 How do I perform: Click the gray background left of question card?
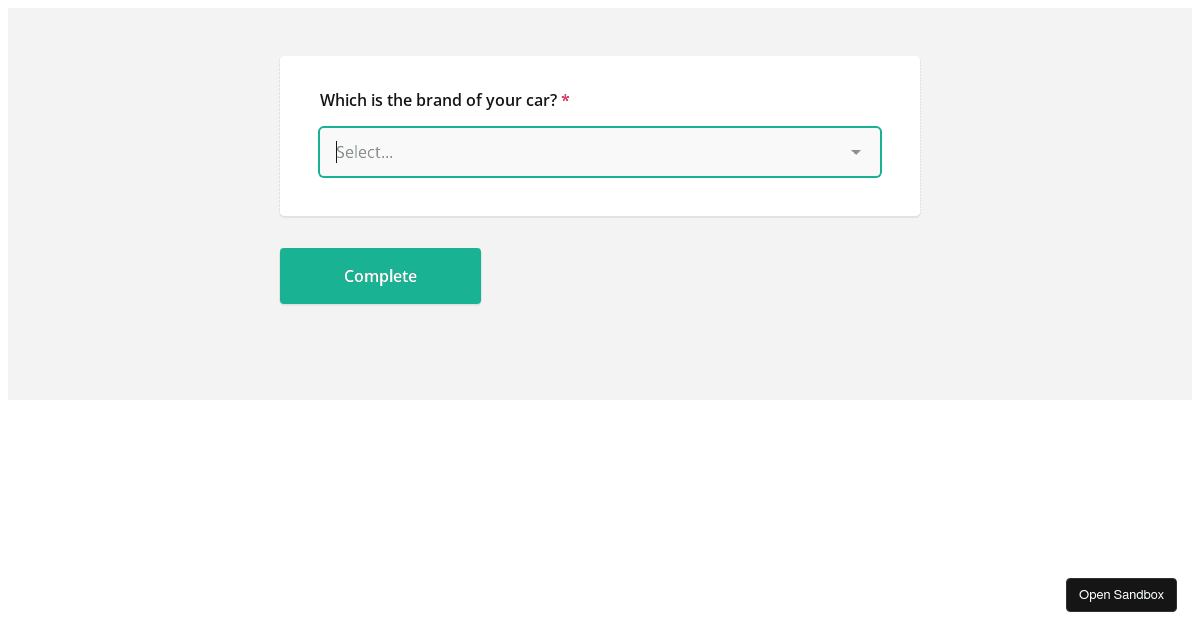[144, 136]
